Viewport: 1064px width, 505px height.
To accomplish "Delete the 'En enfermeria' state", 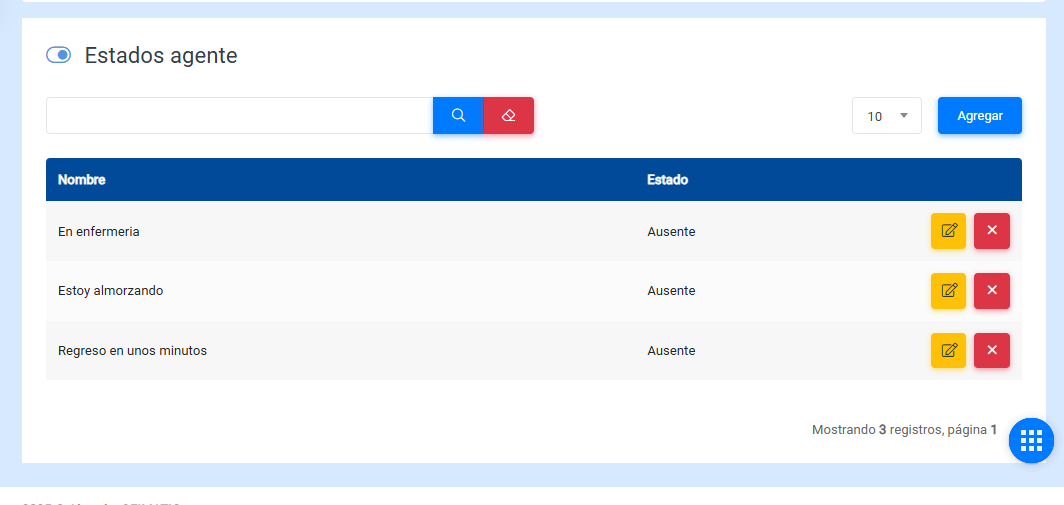I will coord(991,231).
